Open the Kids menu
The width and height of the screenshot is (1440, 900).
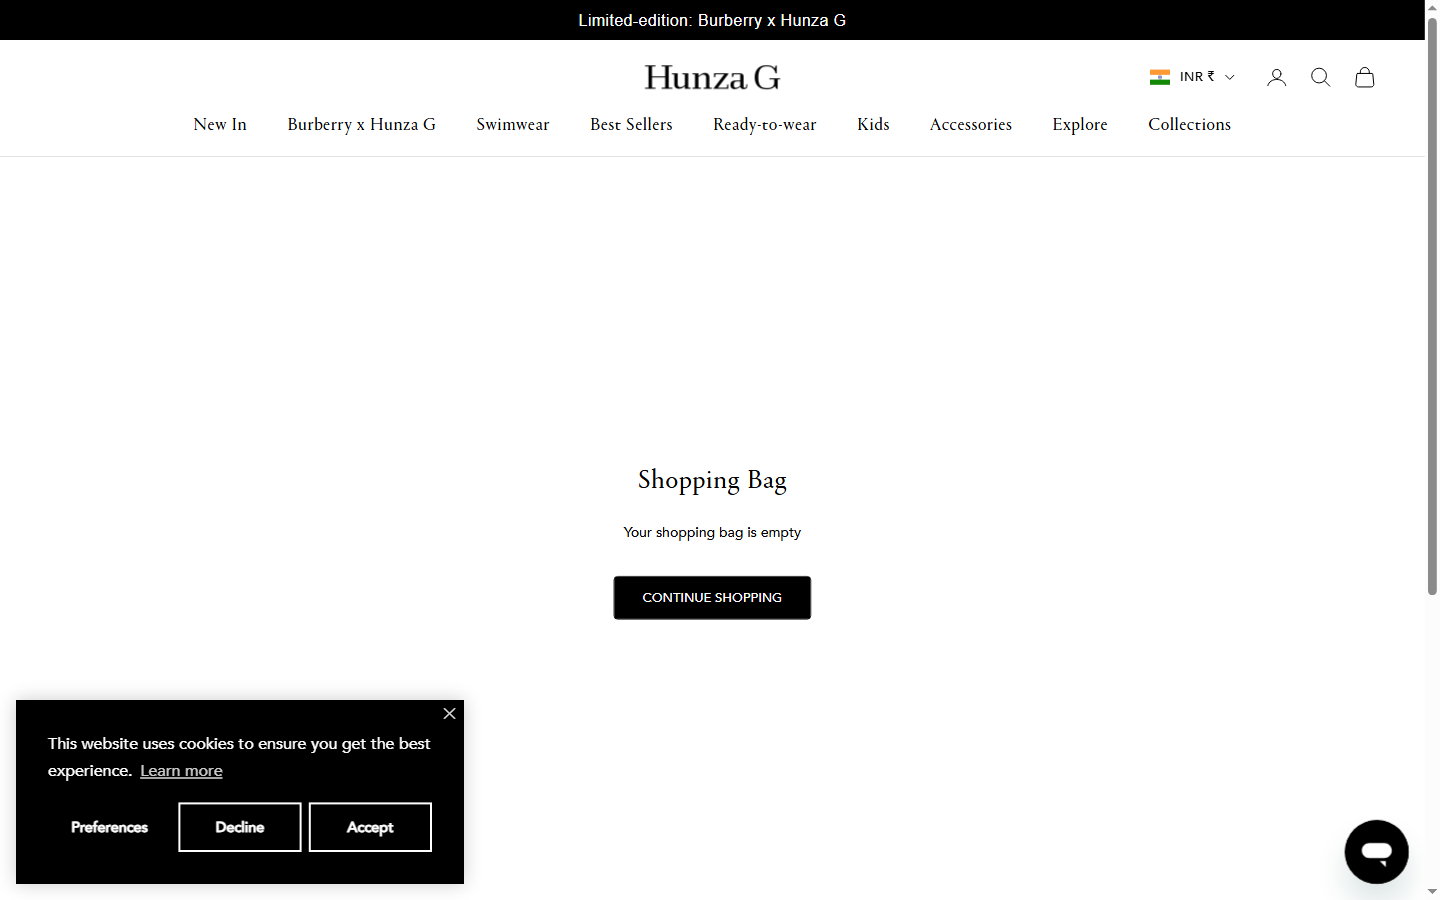pos(873,124)
